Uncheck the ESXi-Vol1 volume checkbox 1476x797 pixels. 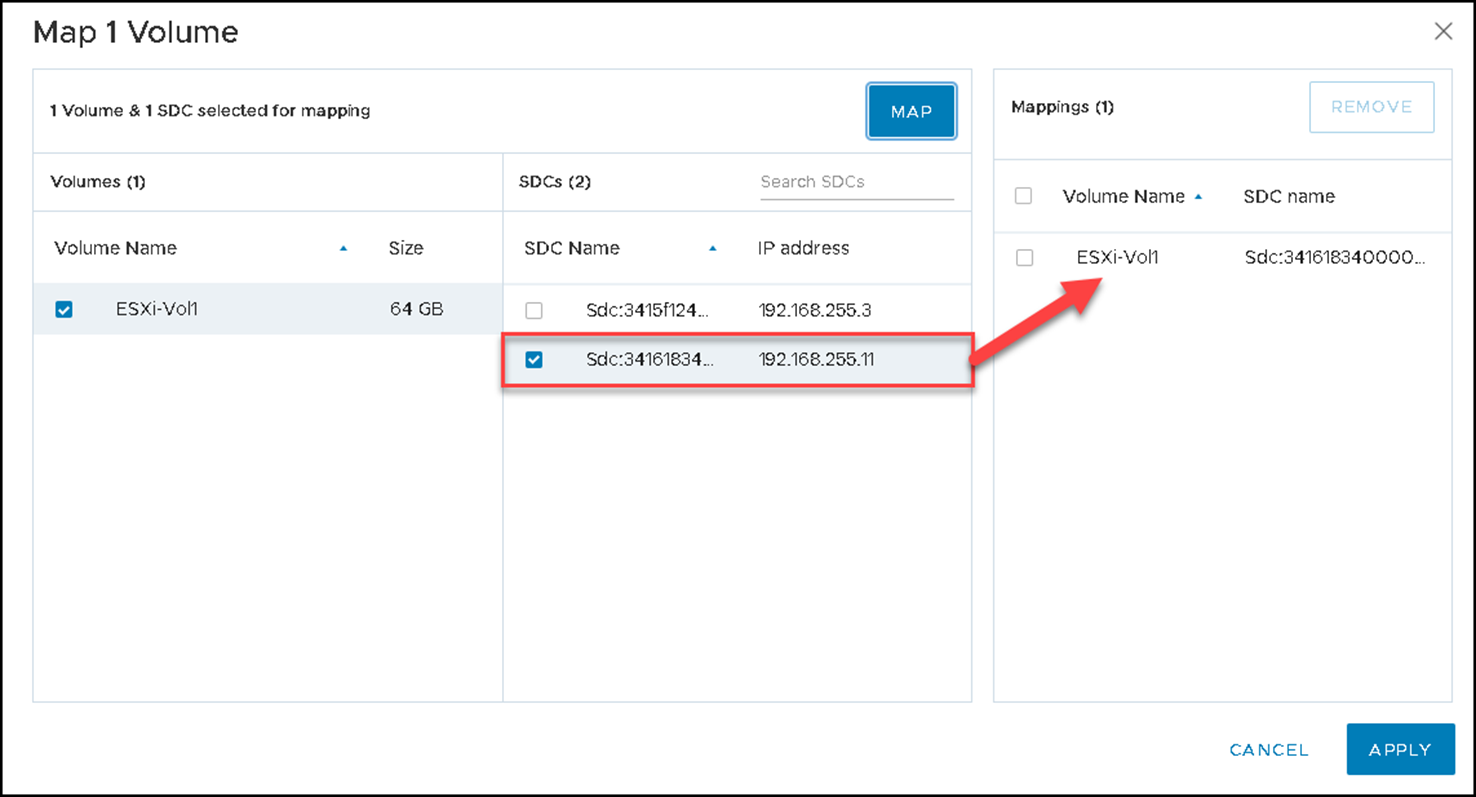(x=64, y=310)
